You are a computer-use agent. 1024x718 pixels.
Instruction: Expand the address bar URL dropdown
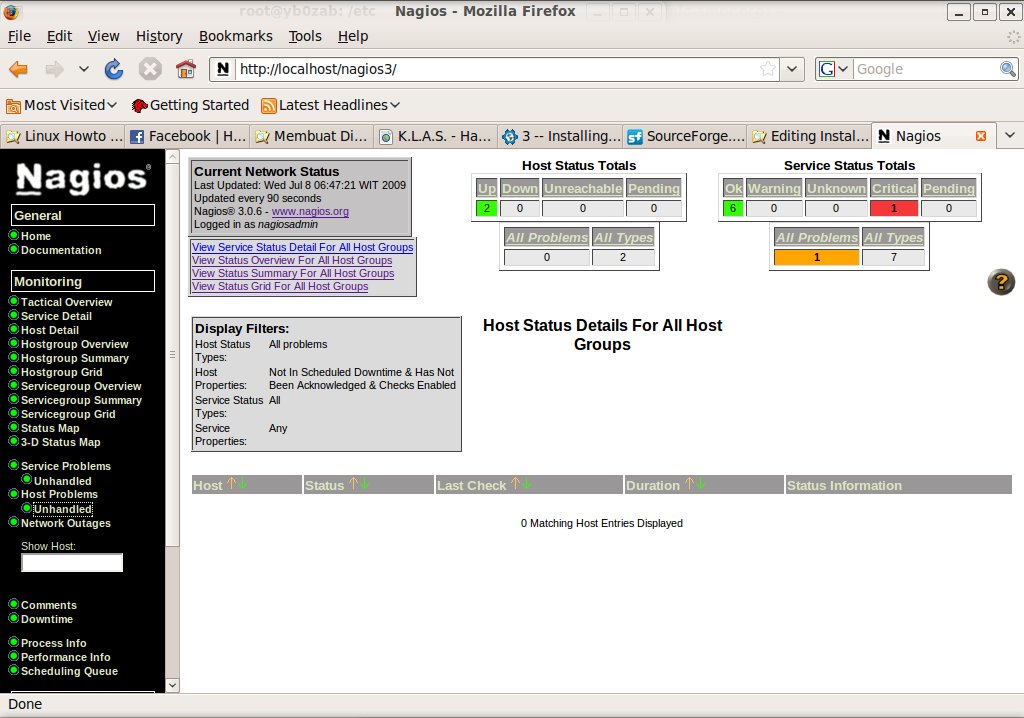792,69
